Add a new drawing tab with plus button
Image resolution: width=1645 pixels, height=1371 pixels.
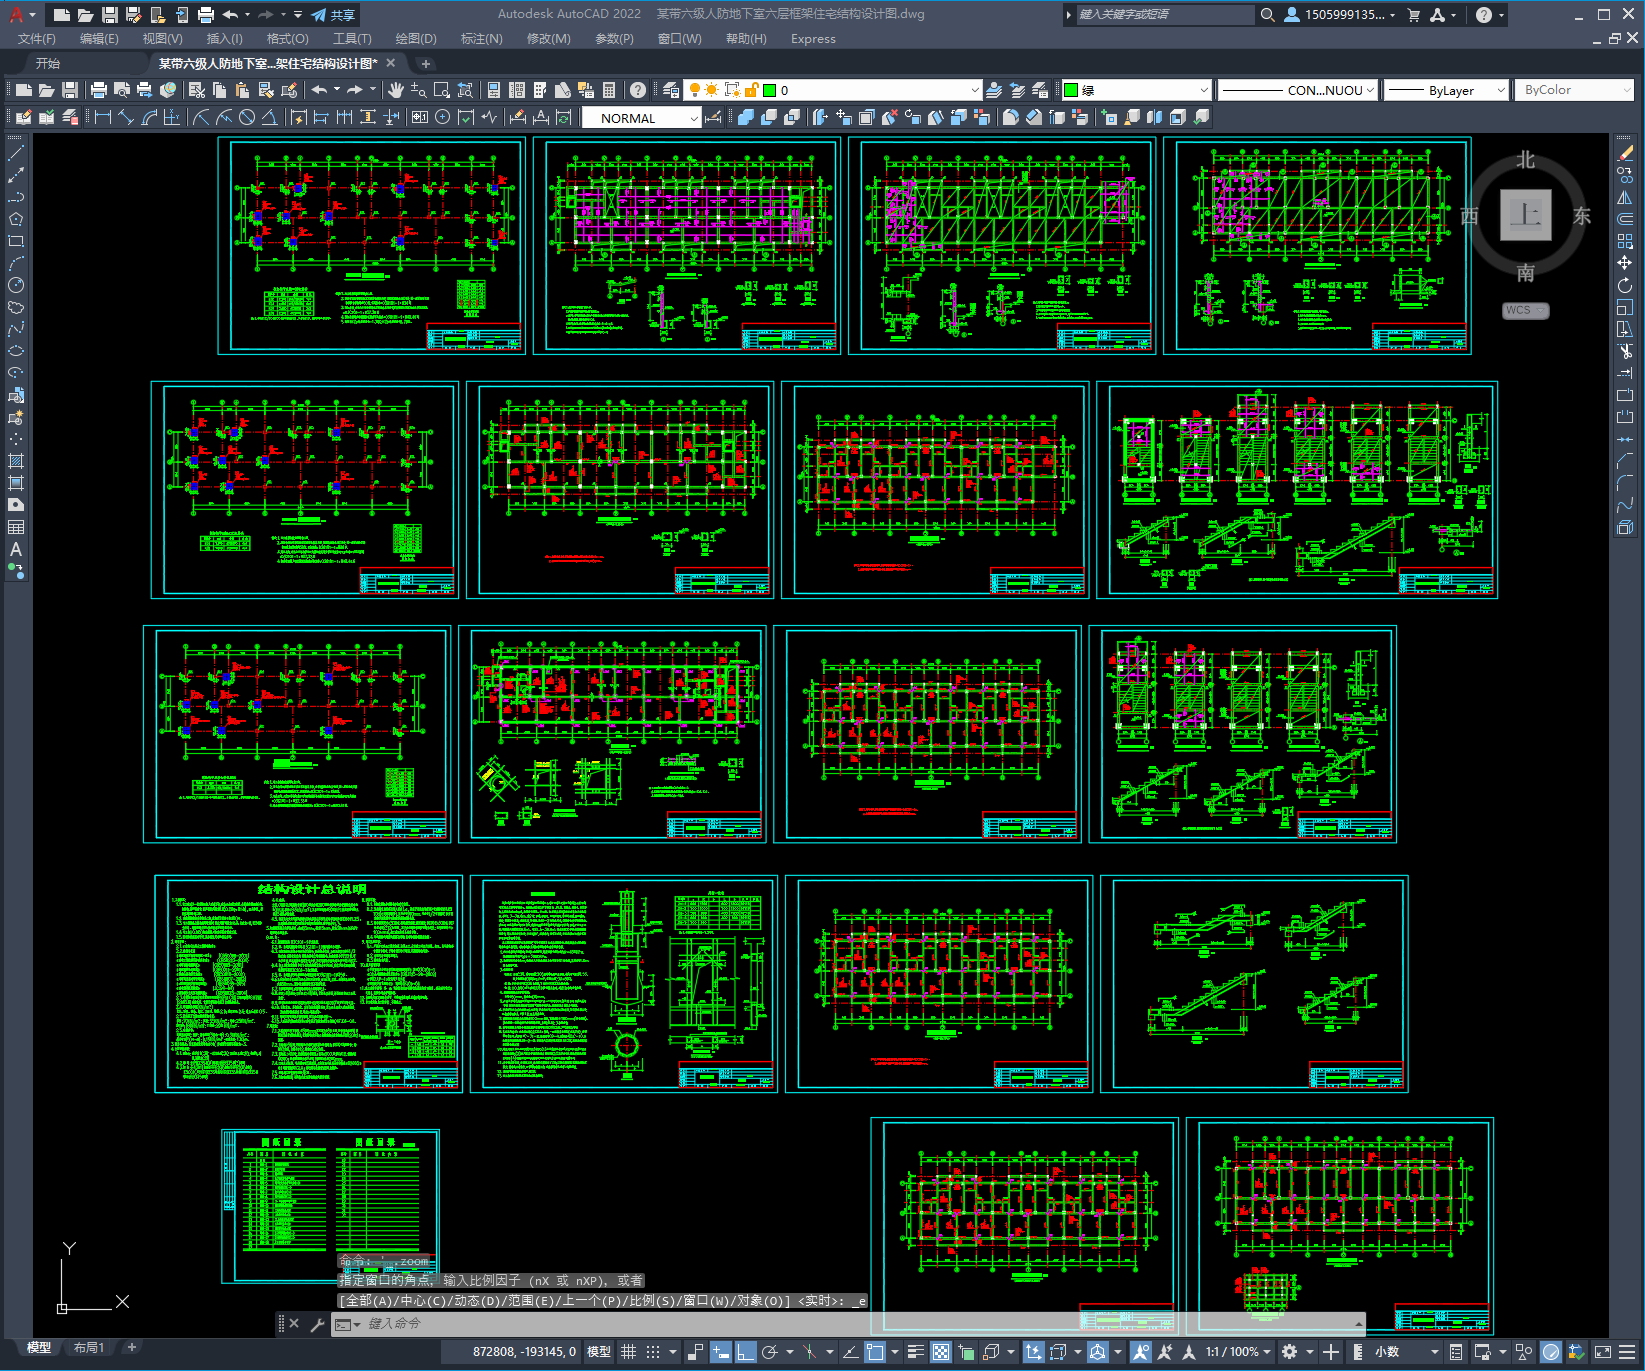point(426,64)
